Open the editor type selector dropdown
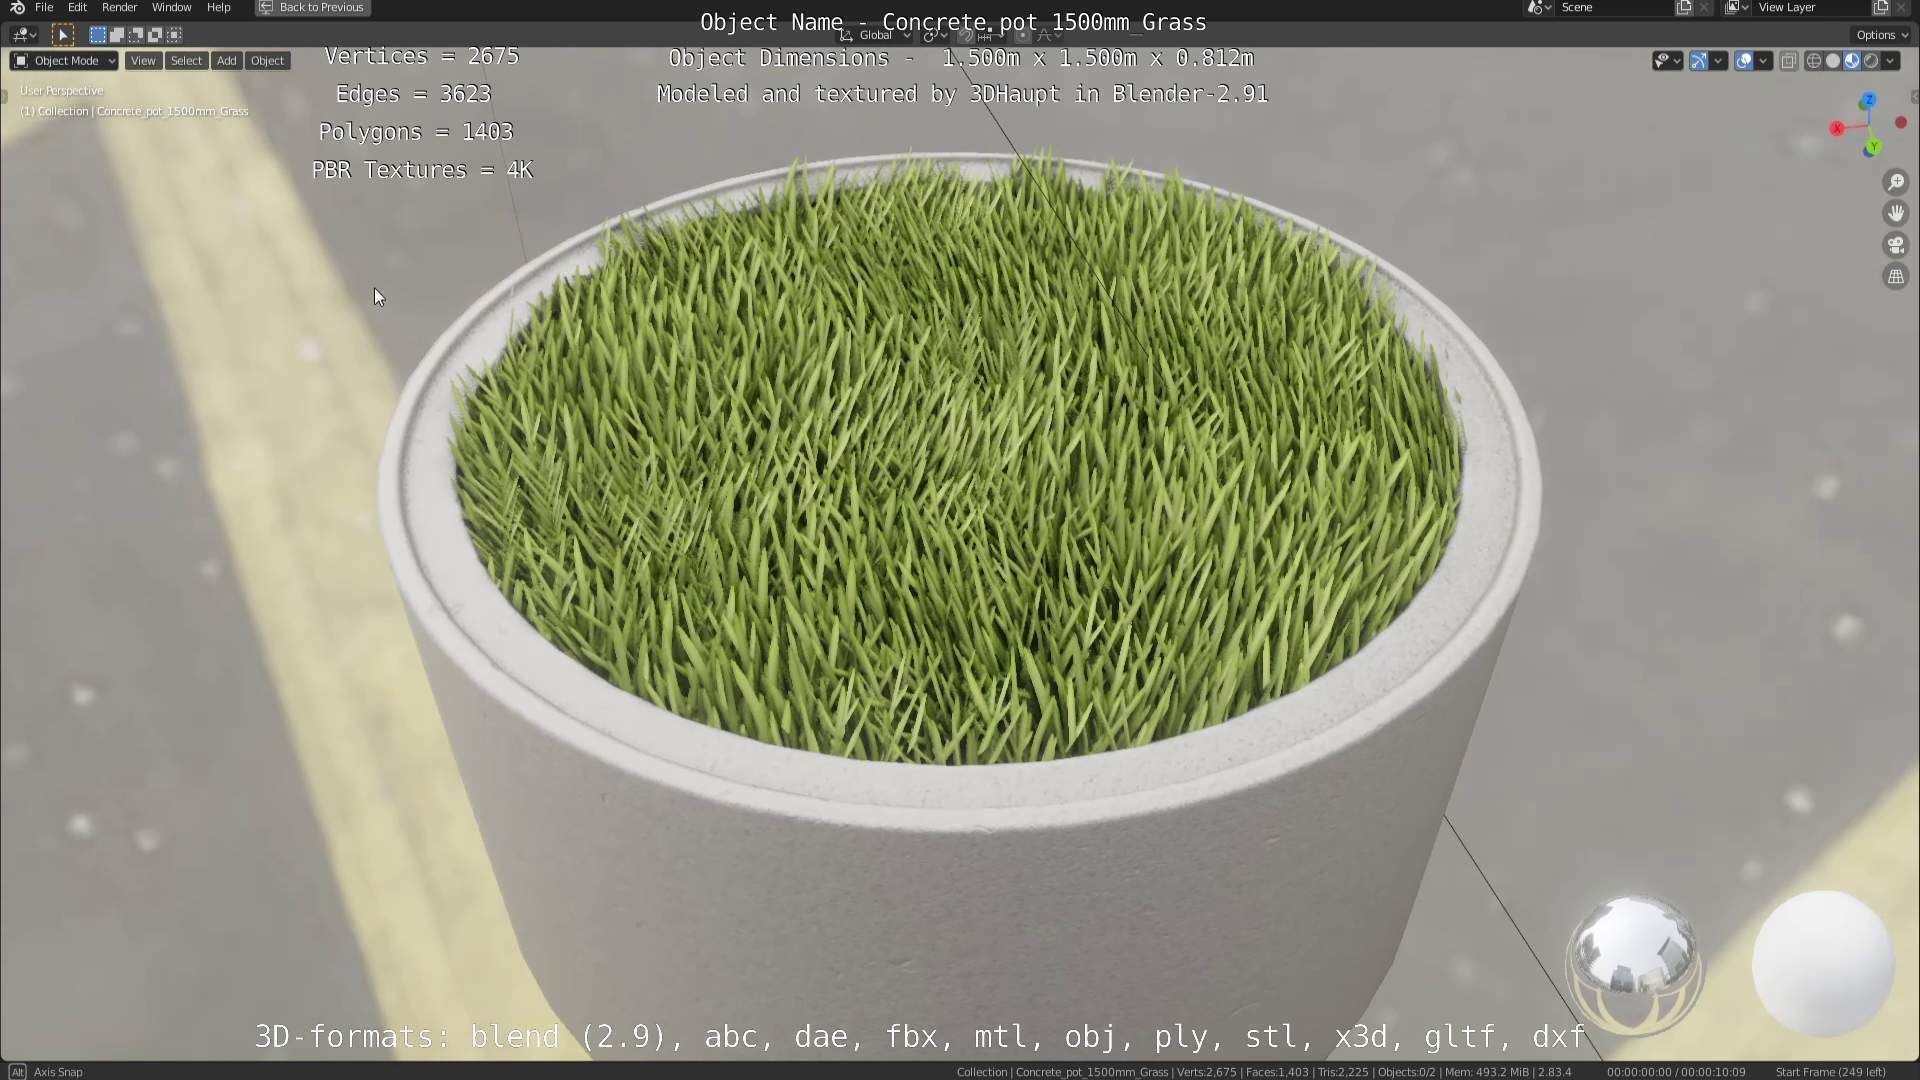Screen dimensions: 1920x1080 click(24, 35)
